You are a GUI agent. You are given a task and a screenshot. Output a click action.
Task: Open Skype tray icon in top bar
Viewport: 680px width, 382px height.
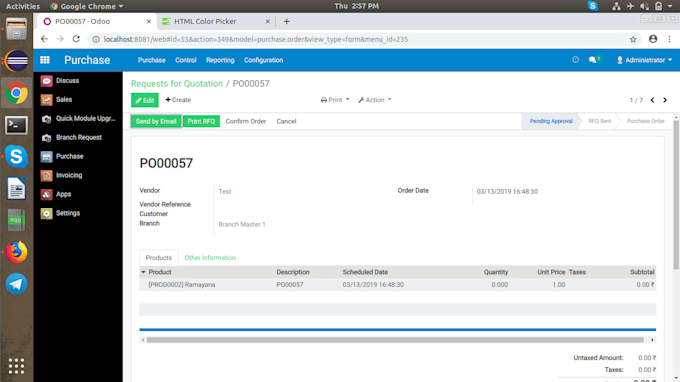592,6
